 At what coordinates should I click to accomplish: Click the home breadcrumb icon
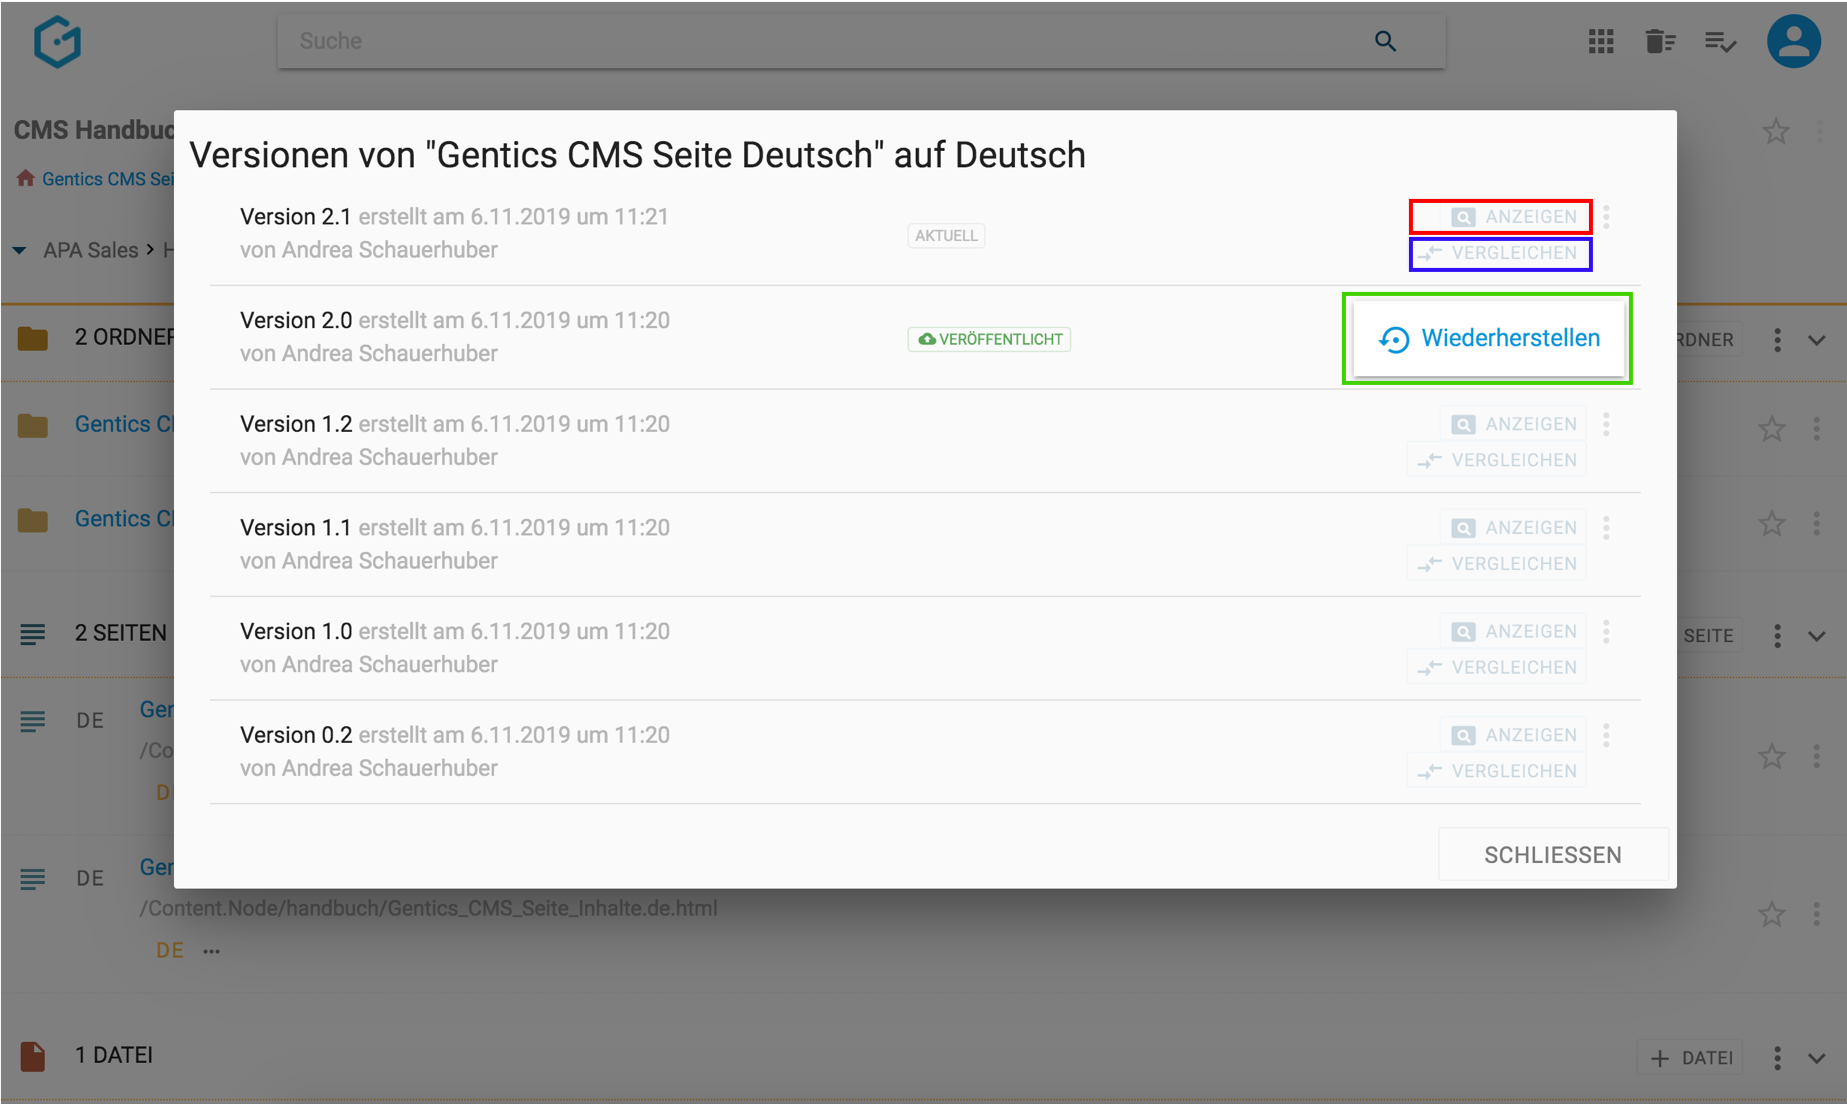[26, 178]
